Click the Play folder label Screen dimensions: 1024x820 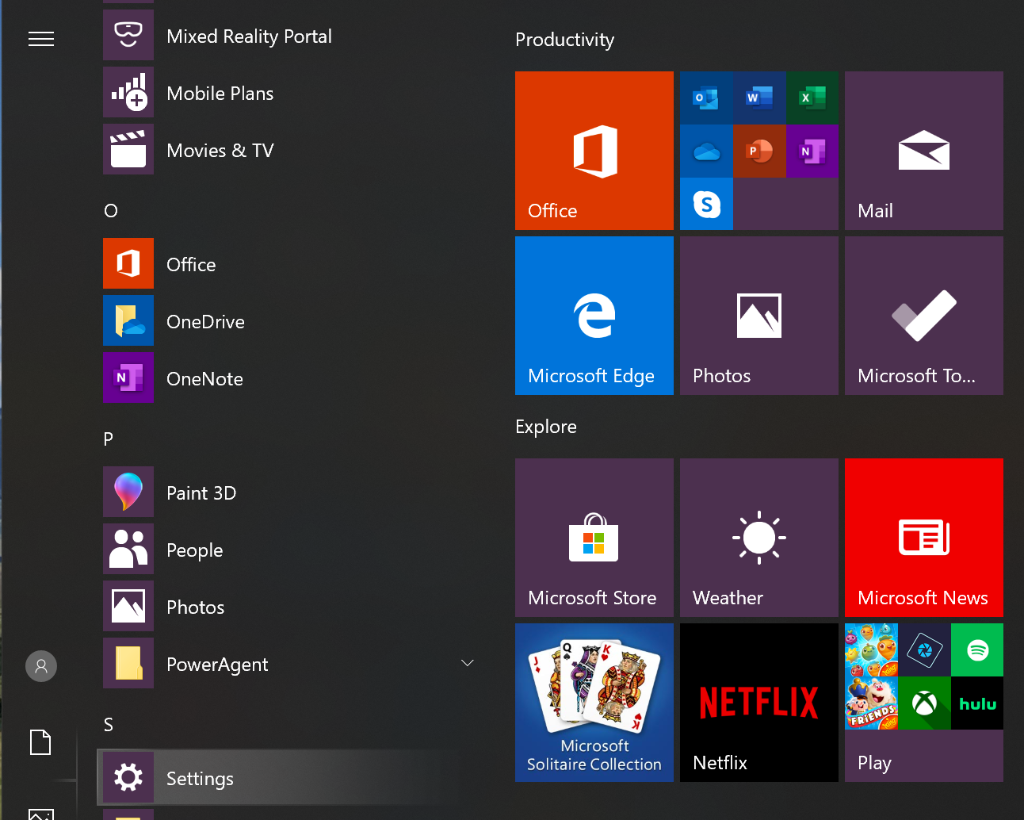(874, 763)
